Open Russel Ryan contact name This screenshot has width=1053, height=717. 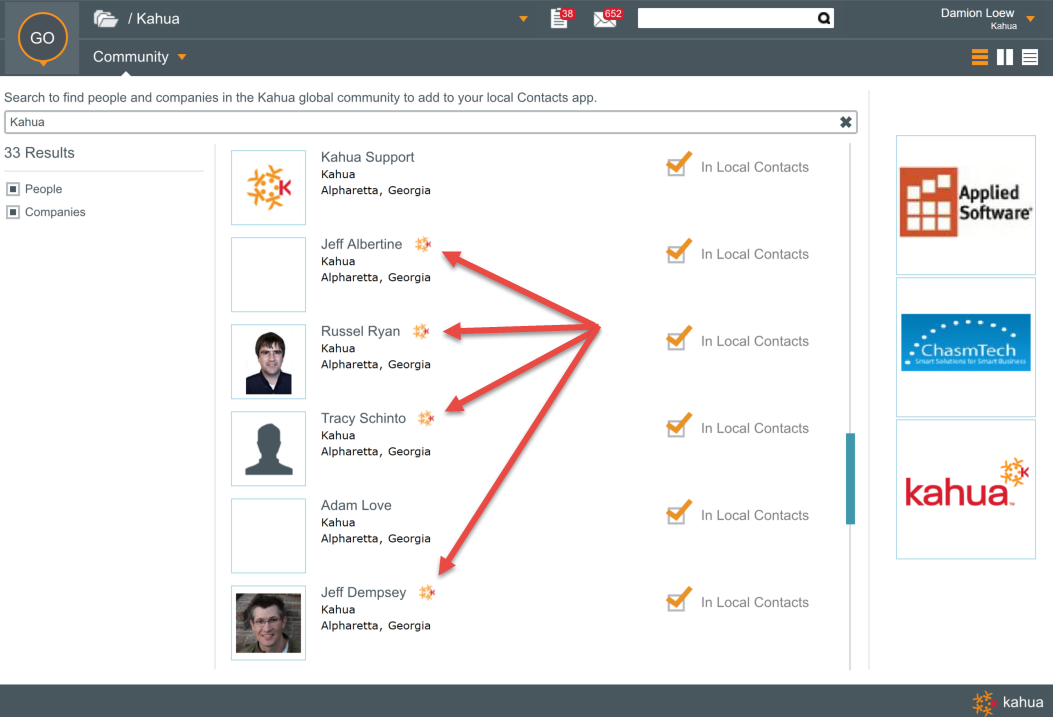[x=360, y=331]
